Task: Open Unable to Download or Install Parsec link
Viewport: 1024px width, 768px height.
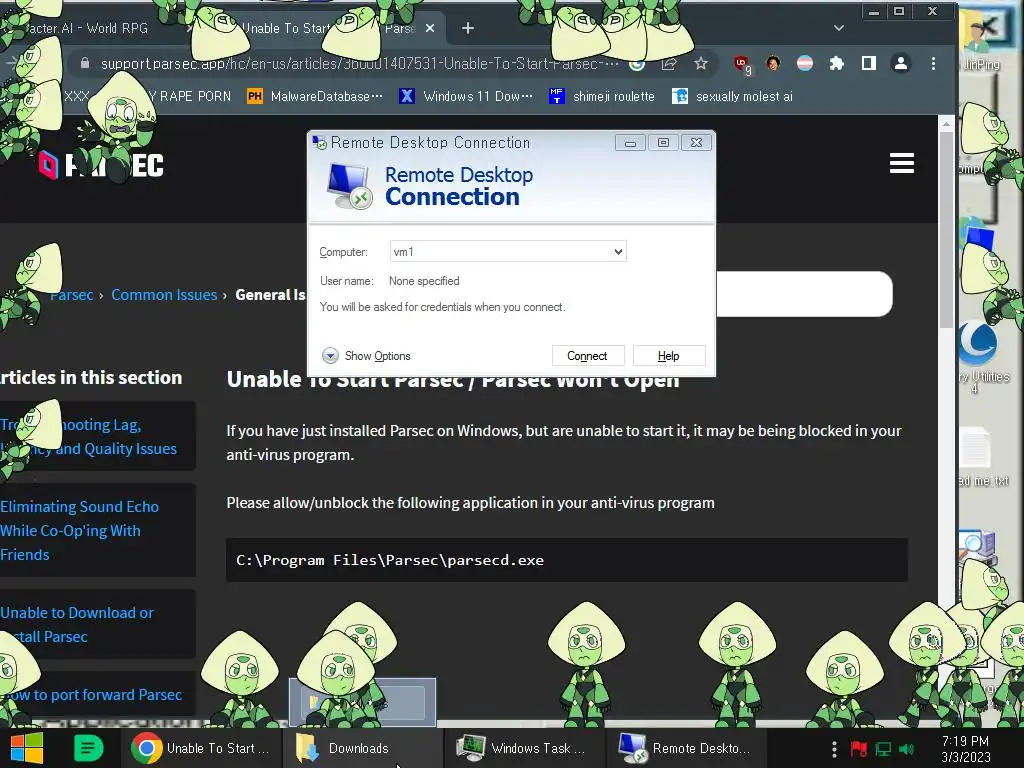Action: click(x=76, y=624)
